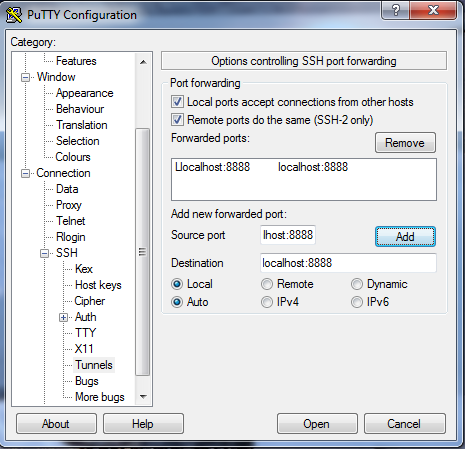Click the category list scrollbar thumb
This screenshot has width=465, height=449.
[143, 252]
